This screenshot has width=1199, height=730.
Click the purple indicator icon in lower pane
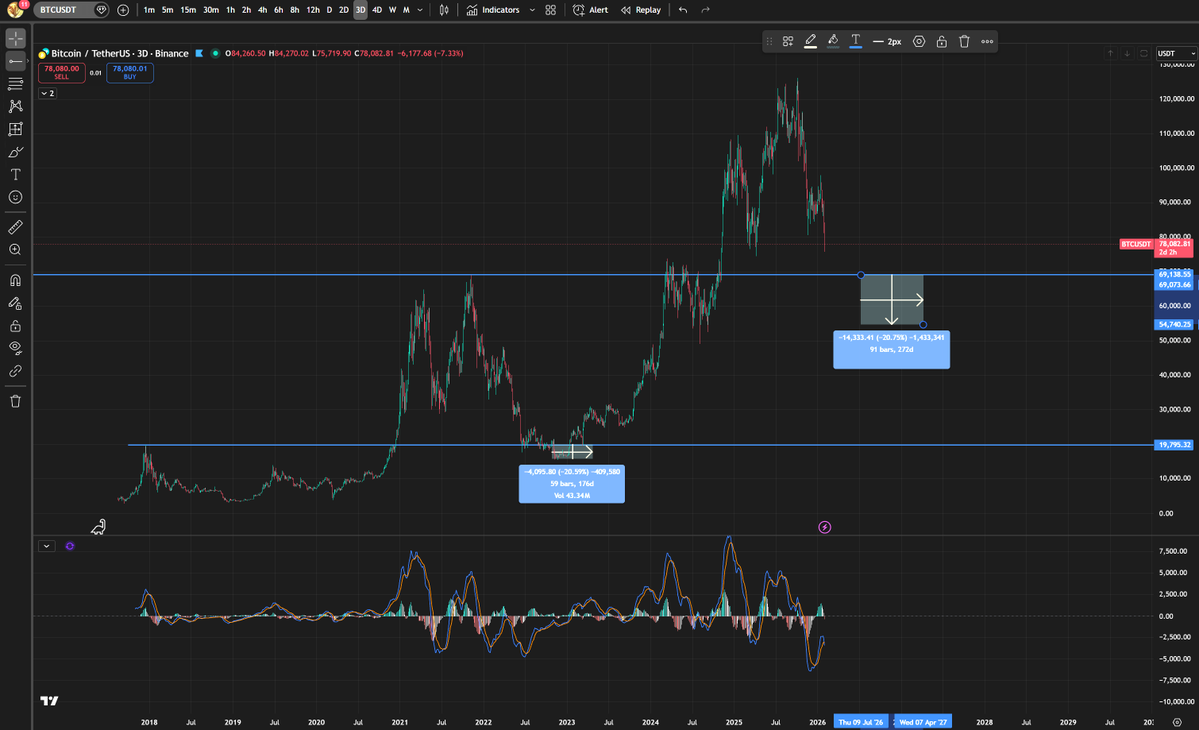(x=70, y=546)
